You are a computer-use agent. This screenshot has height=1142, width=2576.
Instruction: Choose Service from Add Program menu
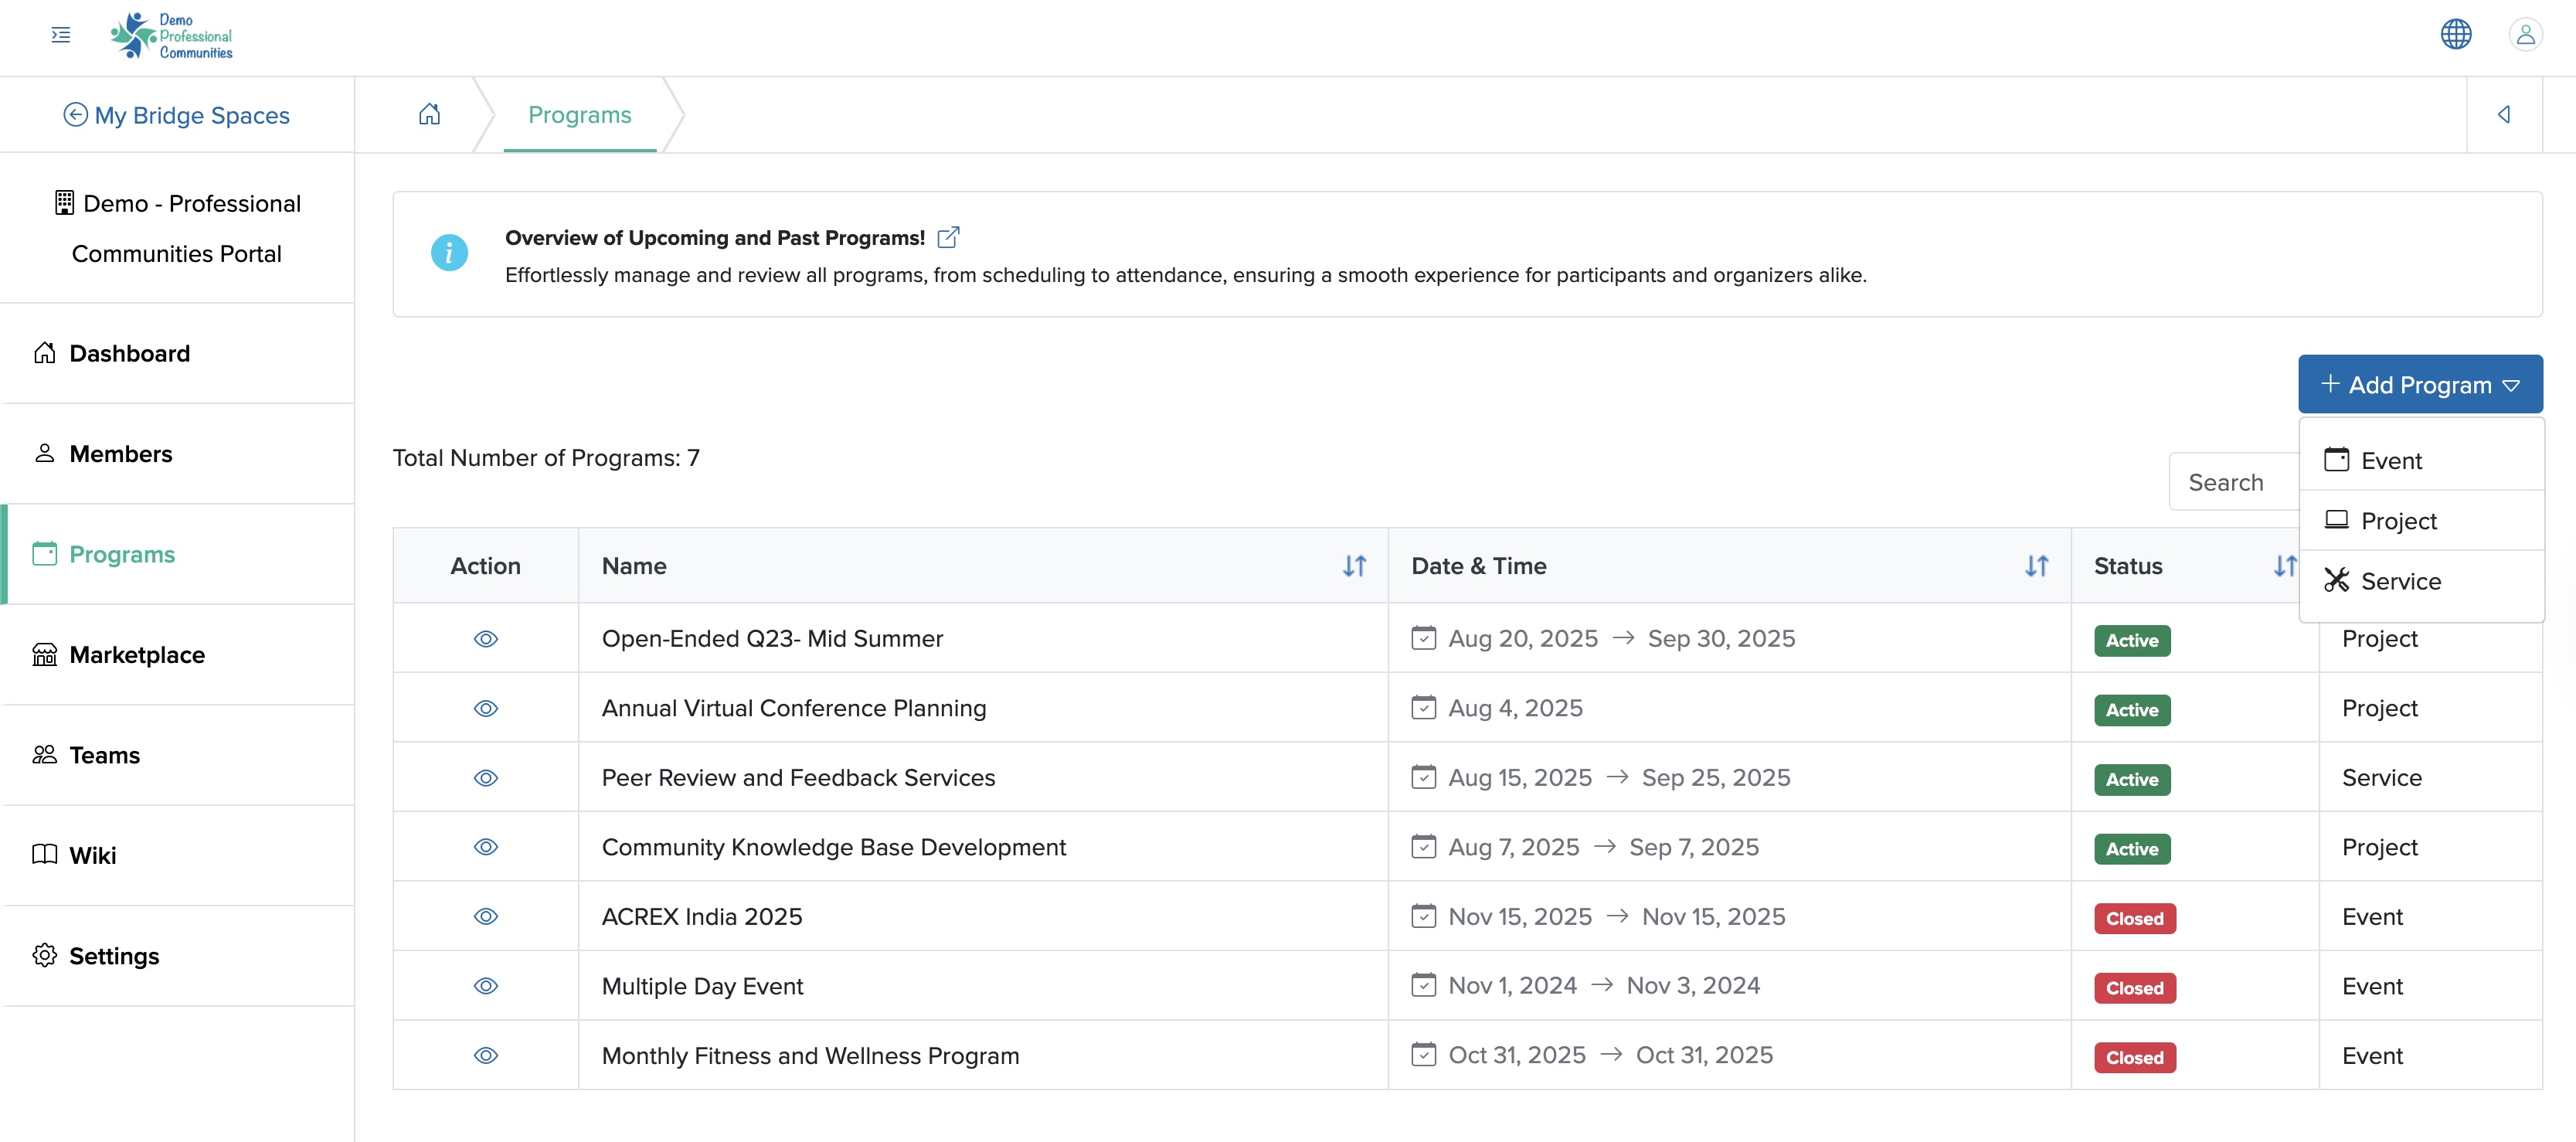click(x=2421, y=581)
